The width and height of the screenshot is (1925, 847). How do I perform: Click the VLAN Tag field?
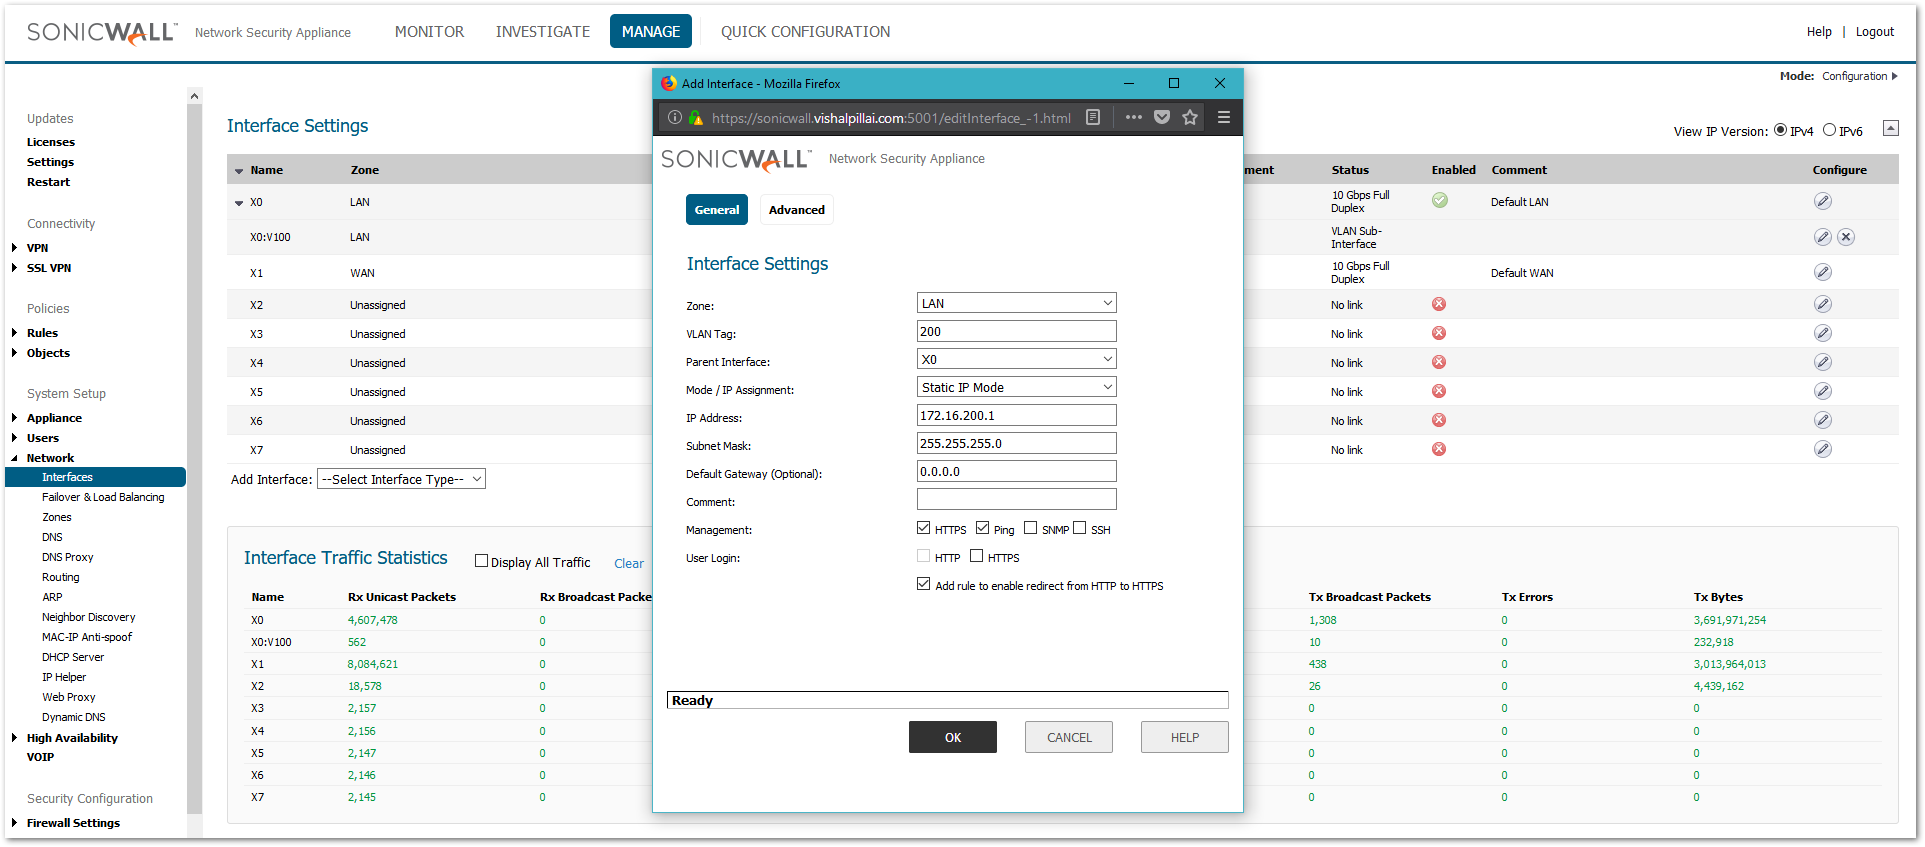[1016, 331]
